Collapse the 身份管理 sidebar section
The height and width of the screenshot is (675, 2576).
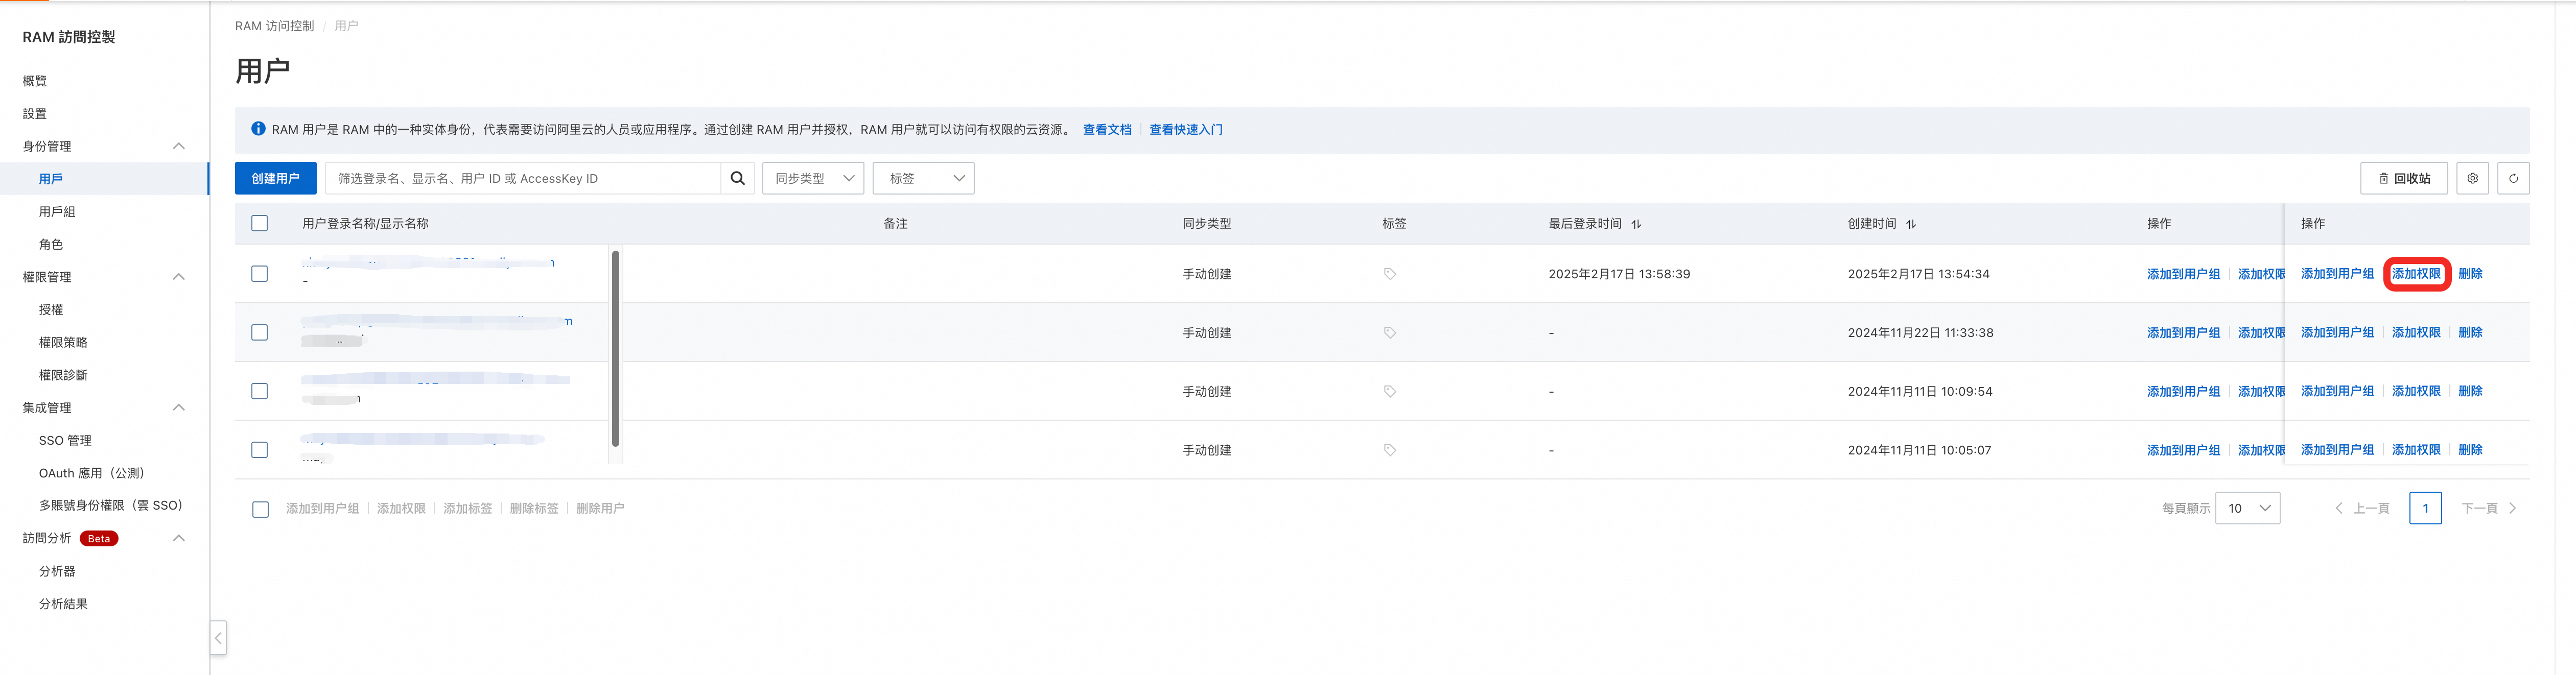tap(179, 146)
